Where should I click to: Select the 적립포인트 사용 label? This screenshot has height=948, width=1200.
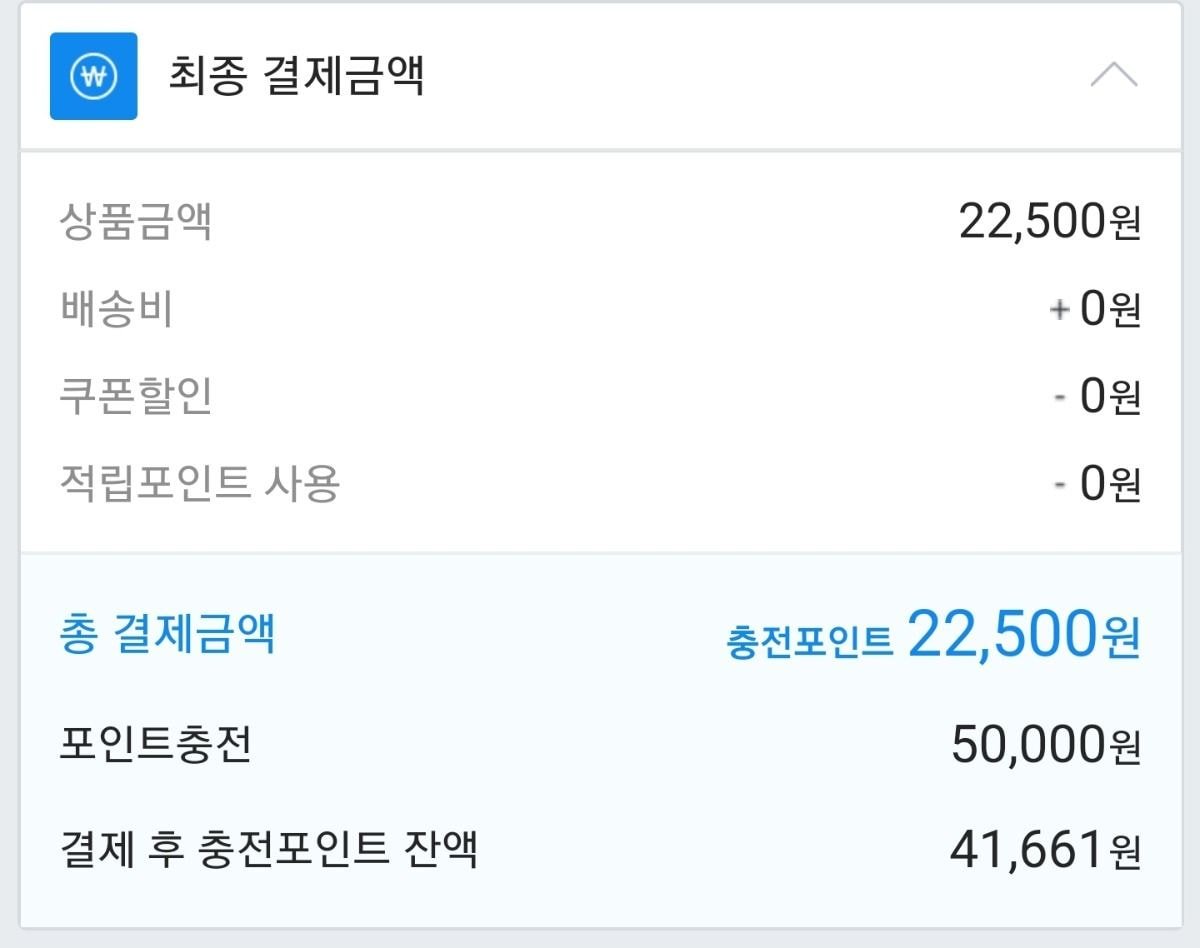[200, 484]
